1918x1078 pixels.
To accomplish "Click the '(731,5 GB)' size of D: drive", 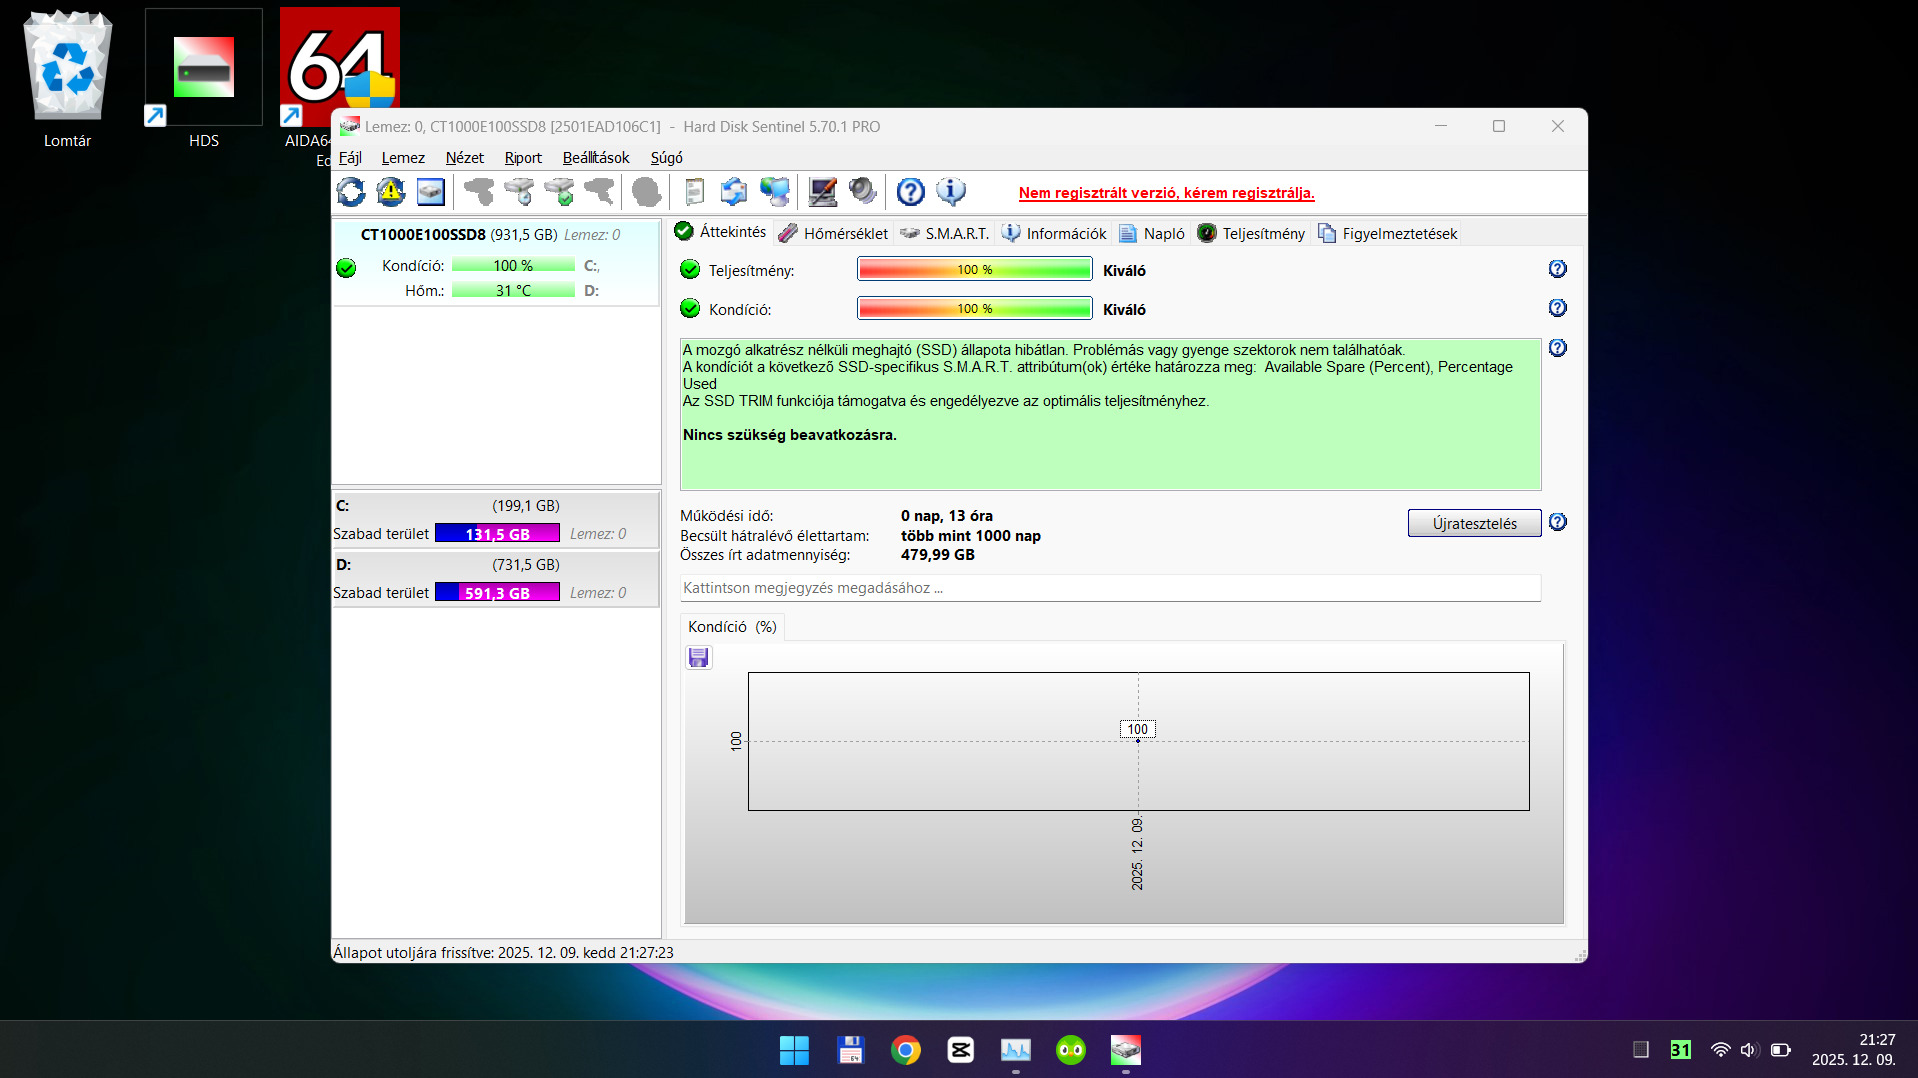I will (526, 565).
